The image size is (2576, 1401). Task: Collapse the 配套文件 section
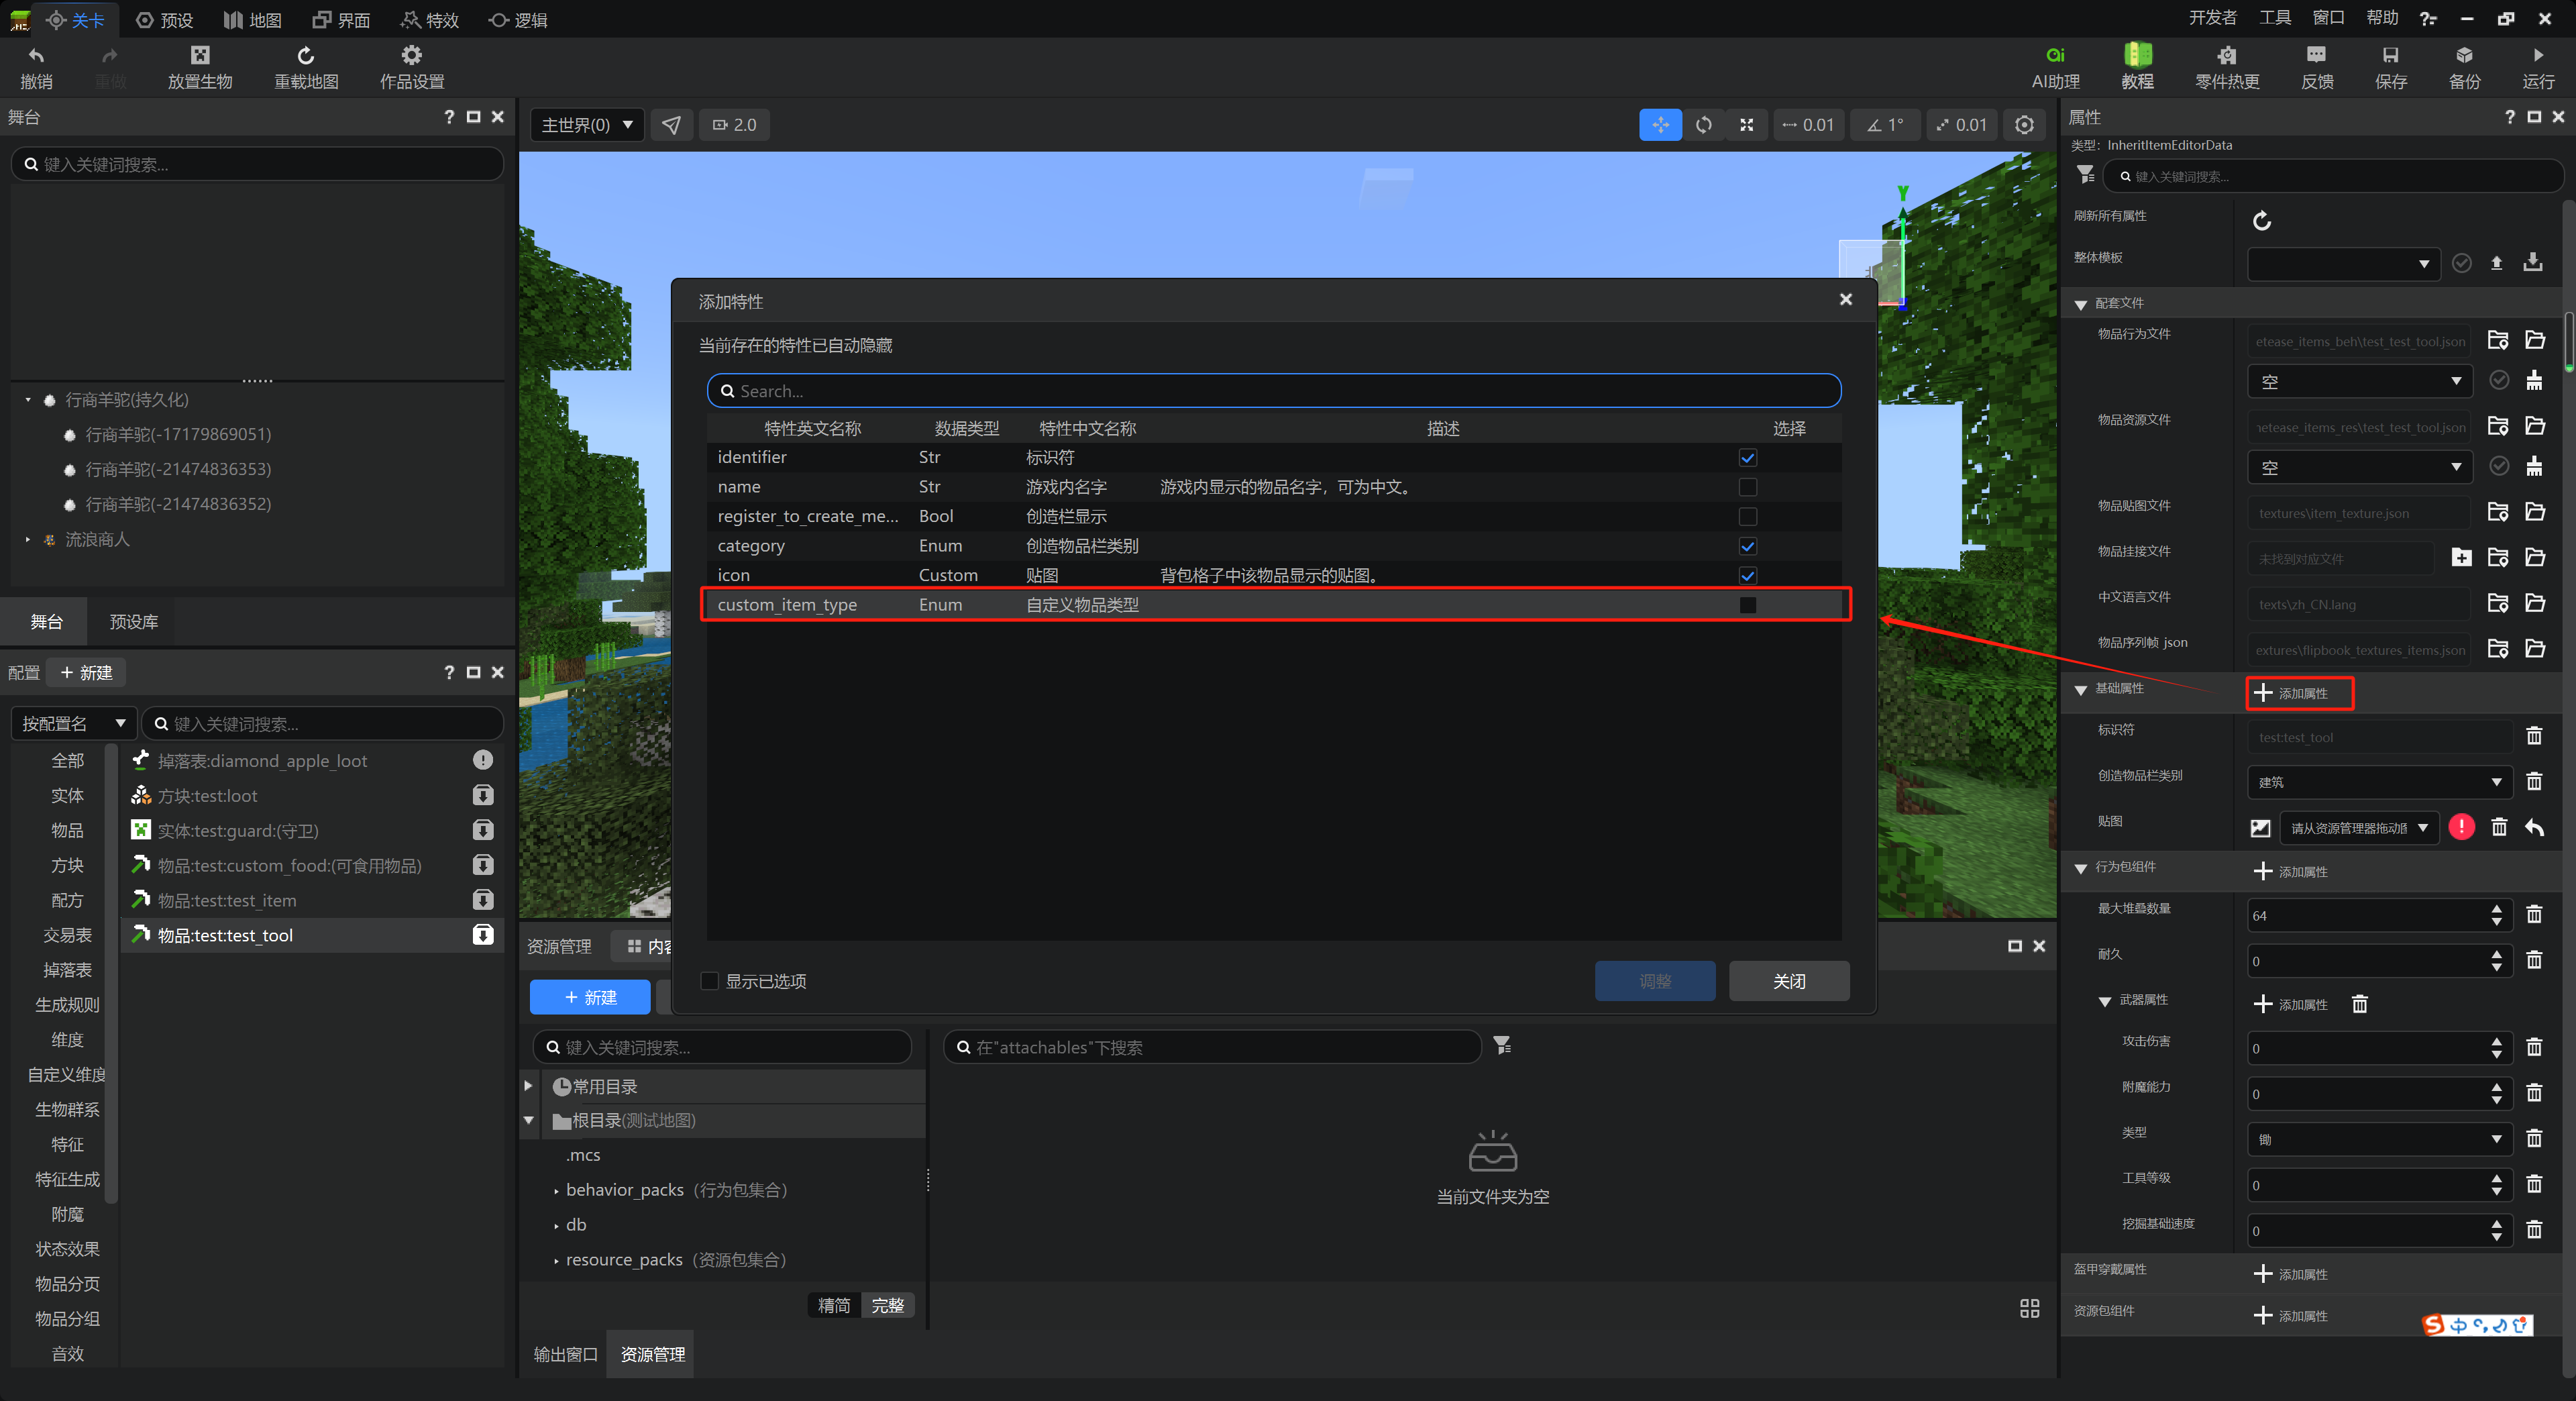coord(2080,304)
